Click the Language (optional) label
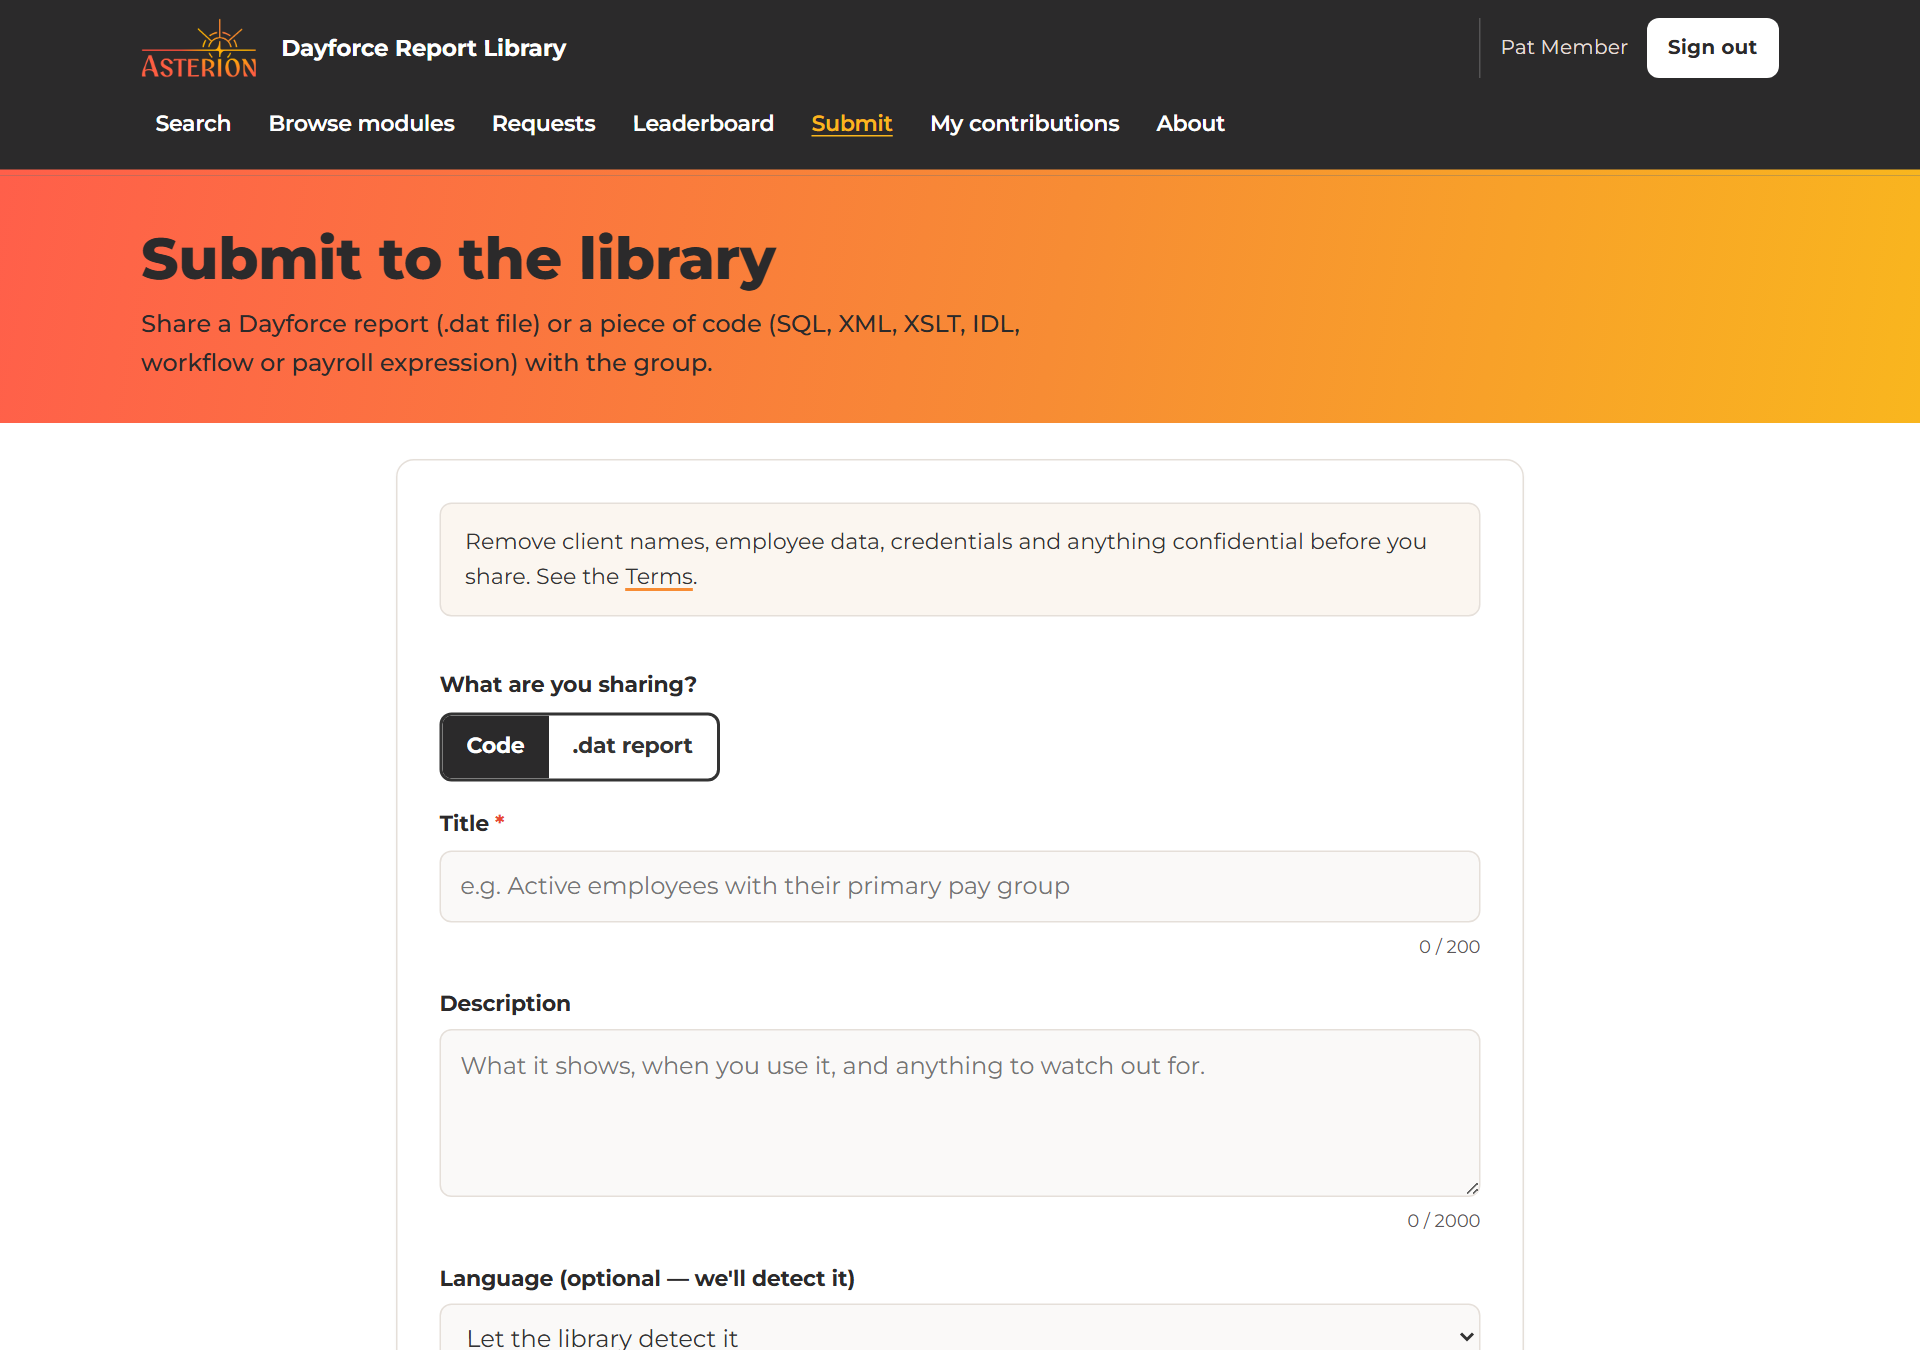 tap(647, 1278)
